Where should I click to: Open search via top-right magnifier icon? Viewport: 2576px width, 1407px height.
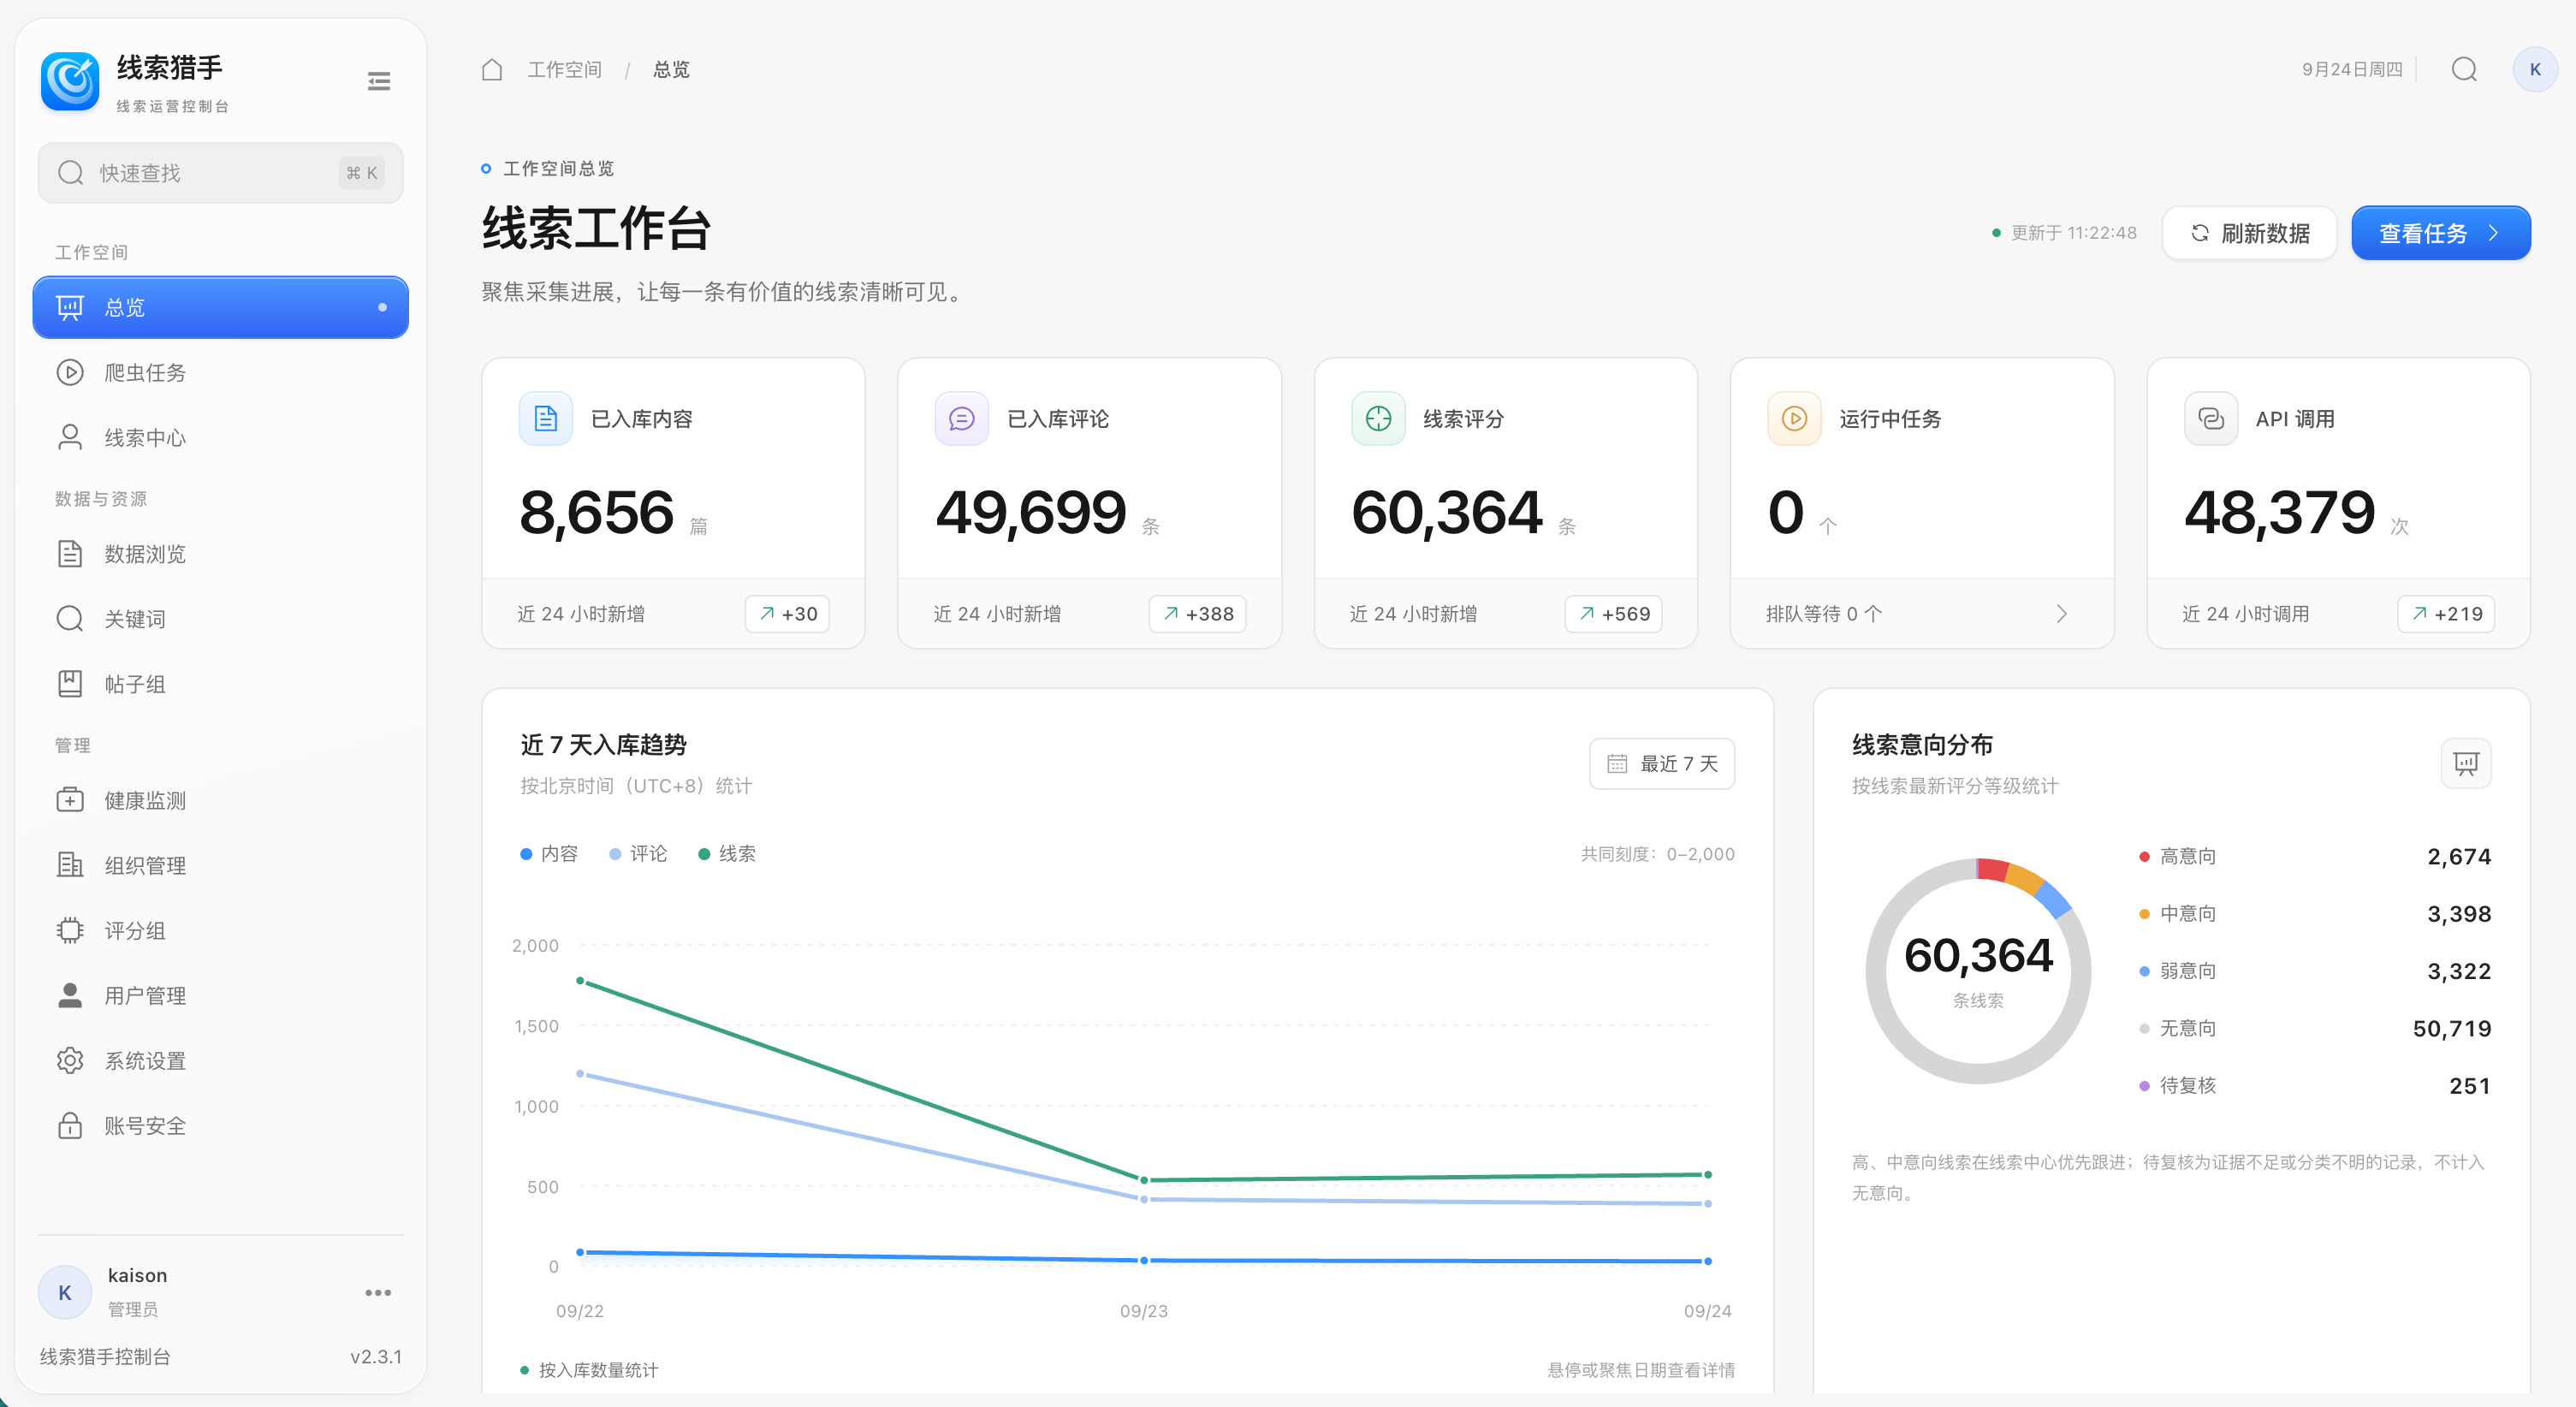click(x=2464, y=69)
